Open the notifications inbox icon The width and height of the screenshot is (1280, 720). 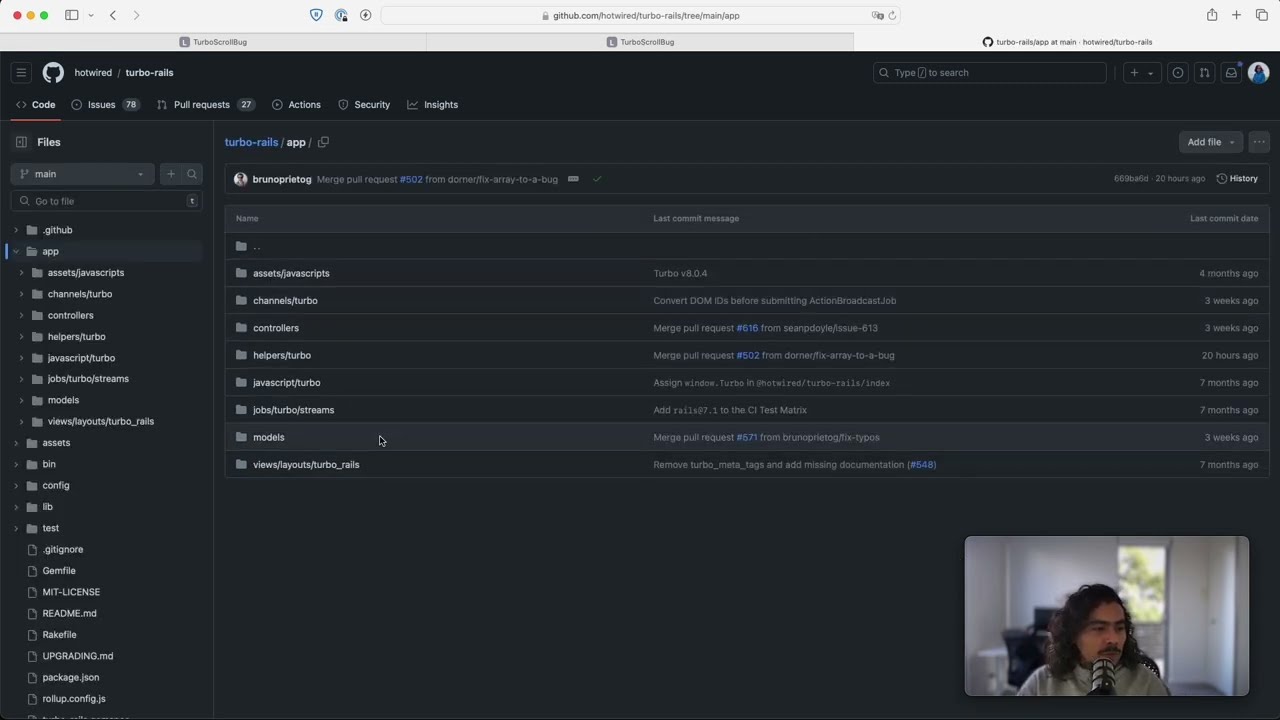coord(1232,73)
